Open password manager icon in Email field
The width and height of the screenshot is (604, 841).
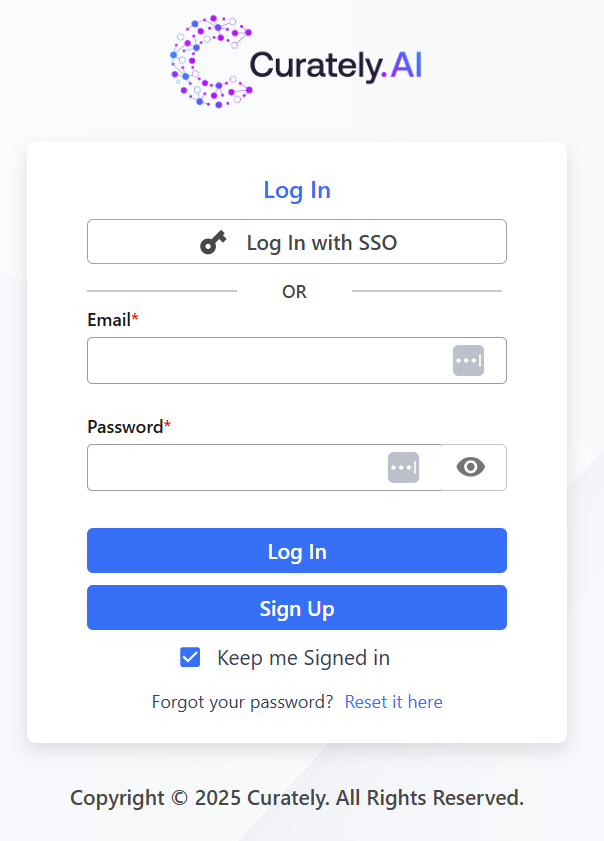click(468, 360)
